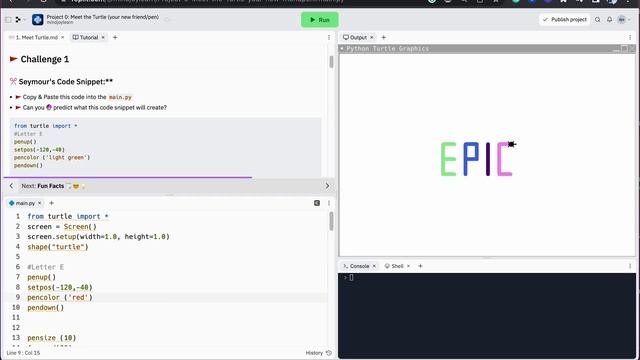Click the Publish project button
This screenshot has width=640, height=360.
click(564, 20)
